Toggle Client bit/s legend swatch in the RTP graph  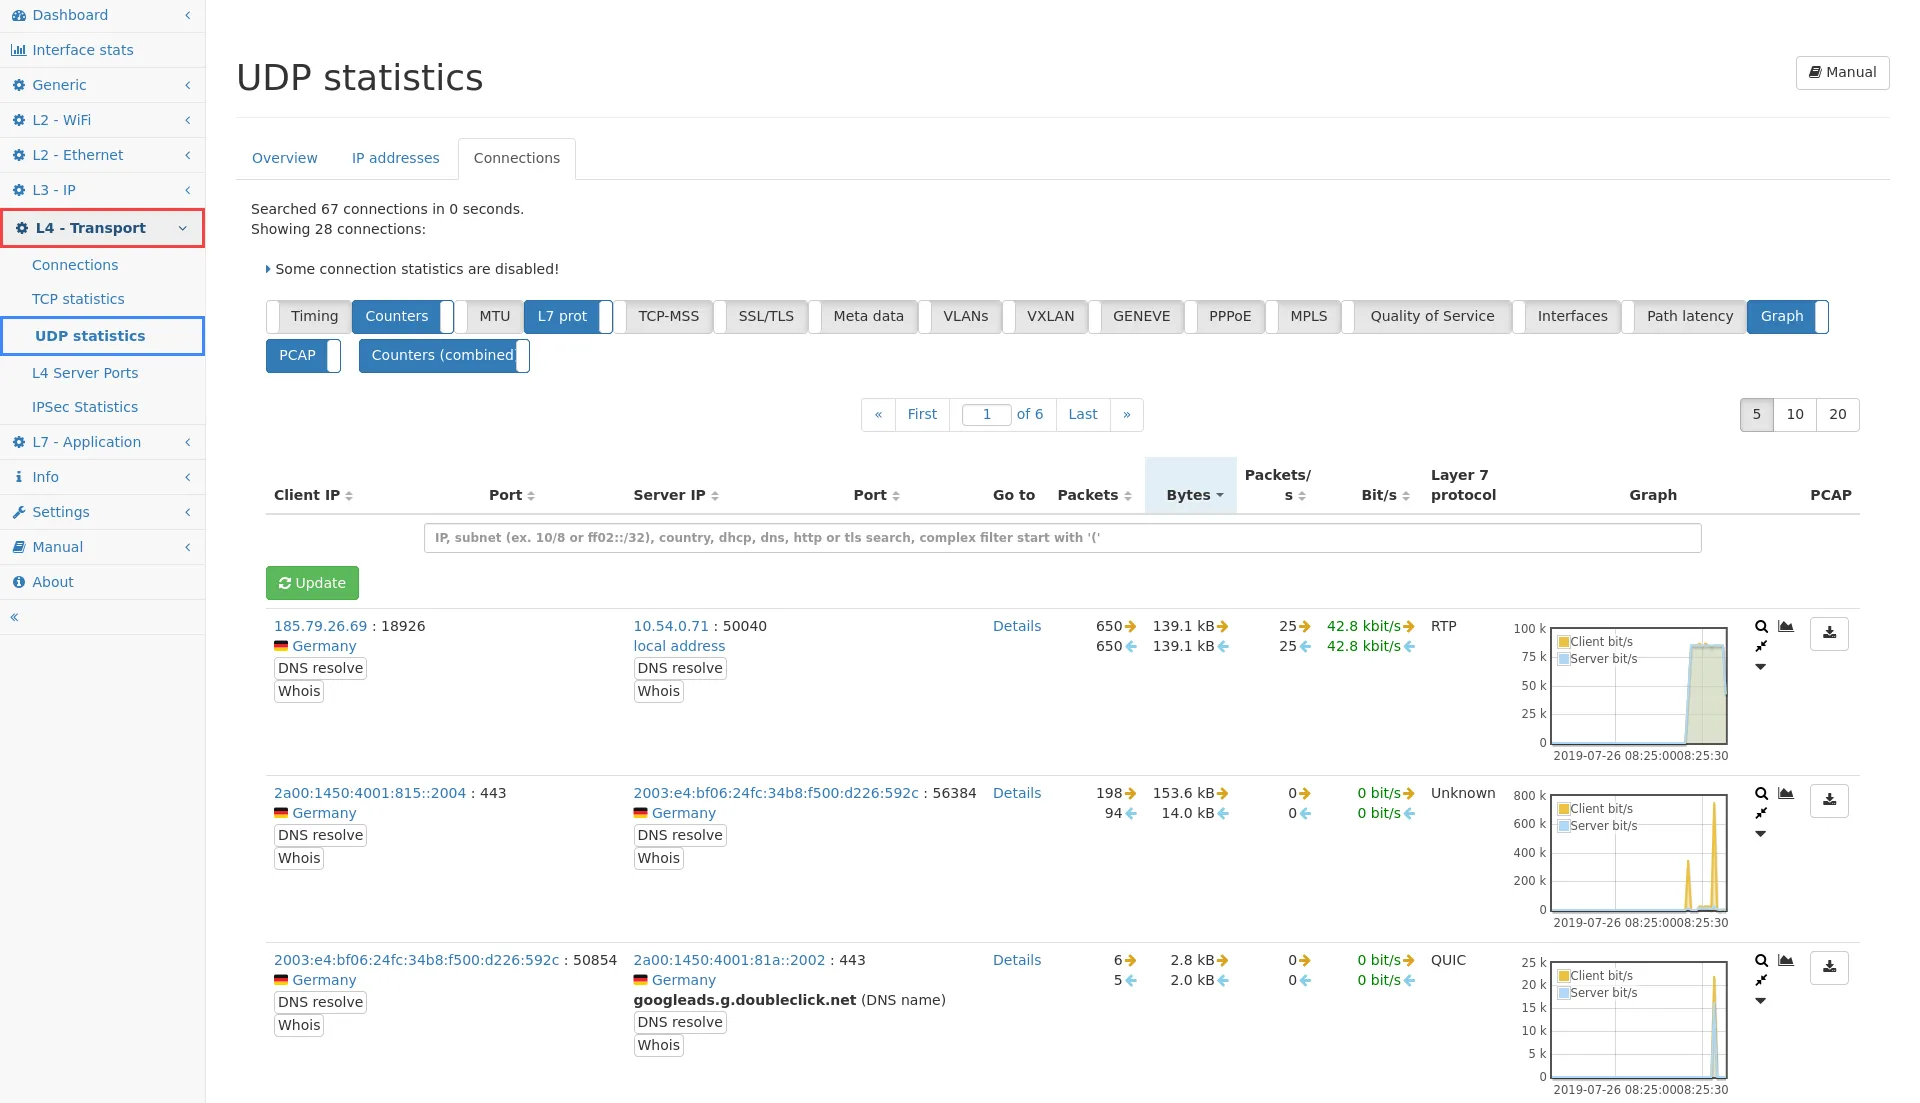(x=1563, y=642)
